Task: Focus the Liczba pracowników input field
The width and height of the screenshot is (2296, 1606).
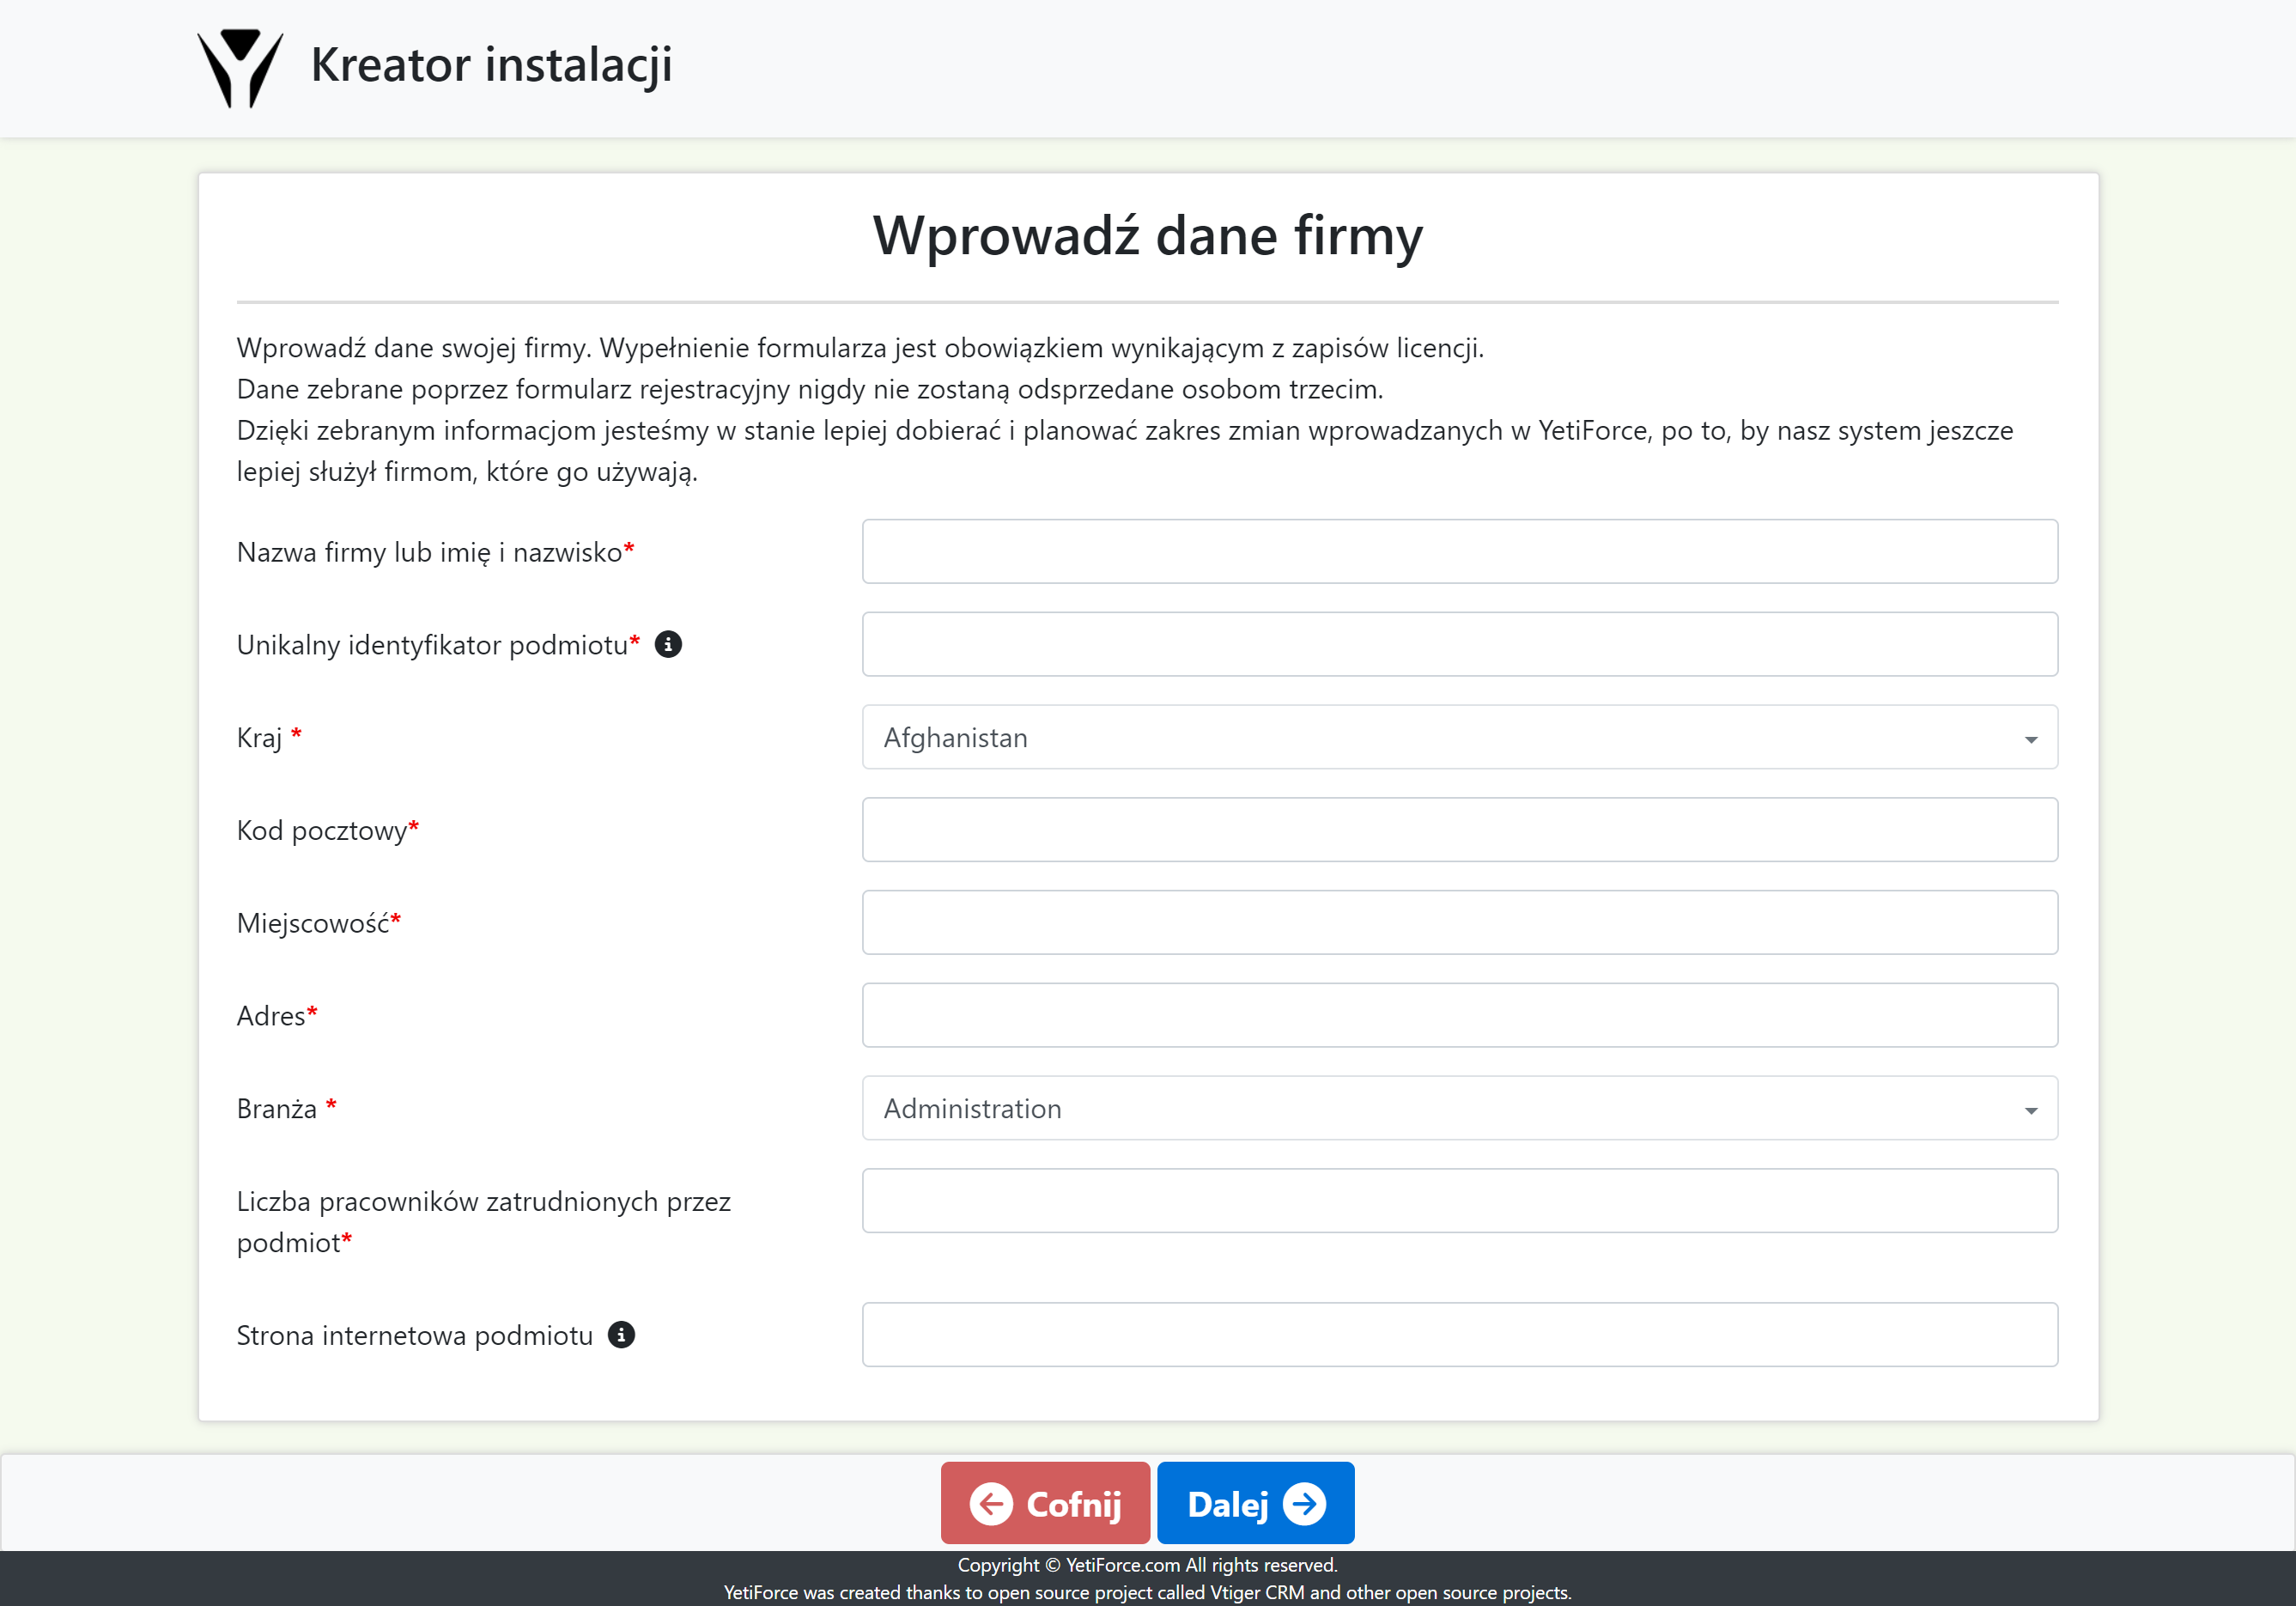Action: [x=1460, y=1201]
